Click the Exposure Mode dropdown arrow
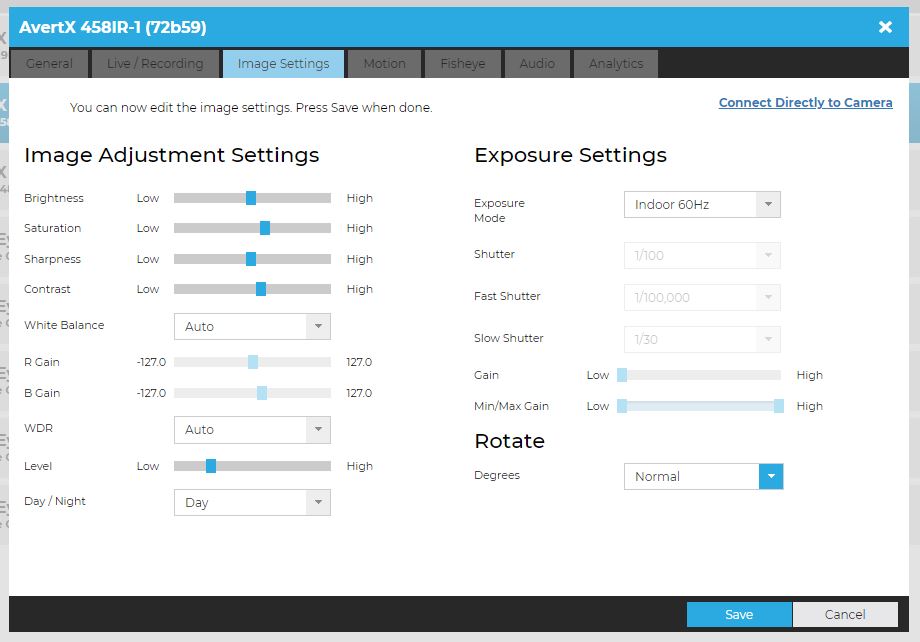This screenshot has height=642, width=920. [768, 204]
